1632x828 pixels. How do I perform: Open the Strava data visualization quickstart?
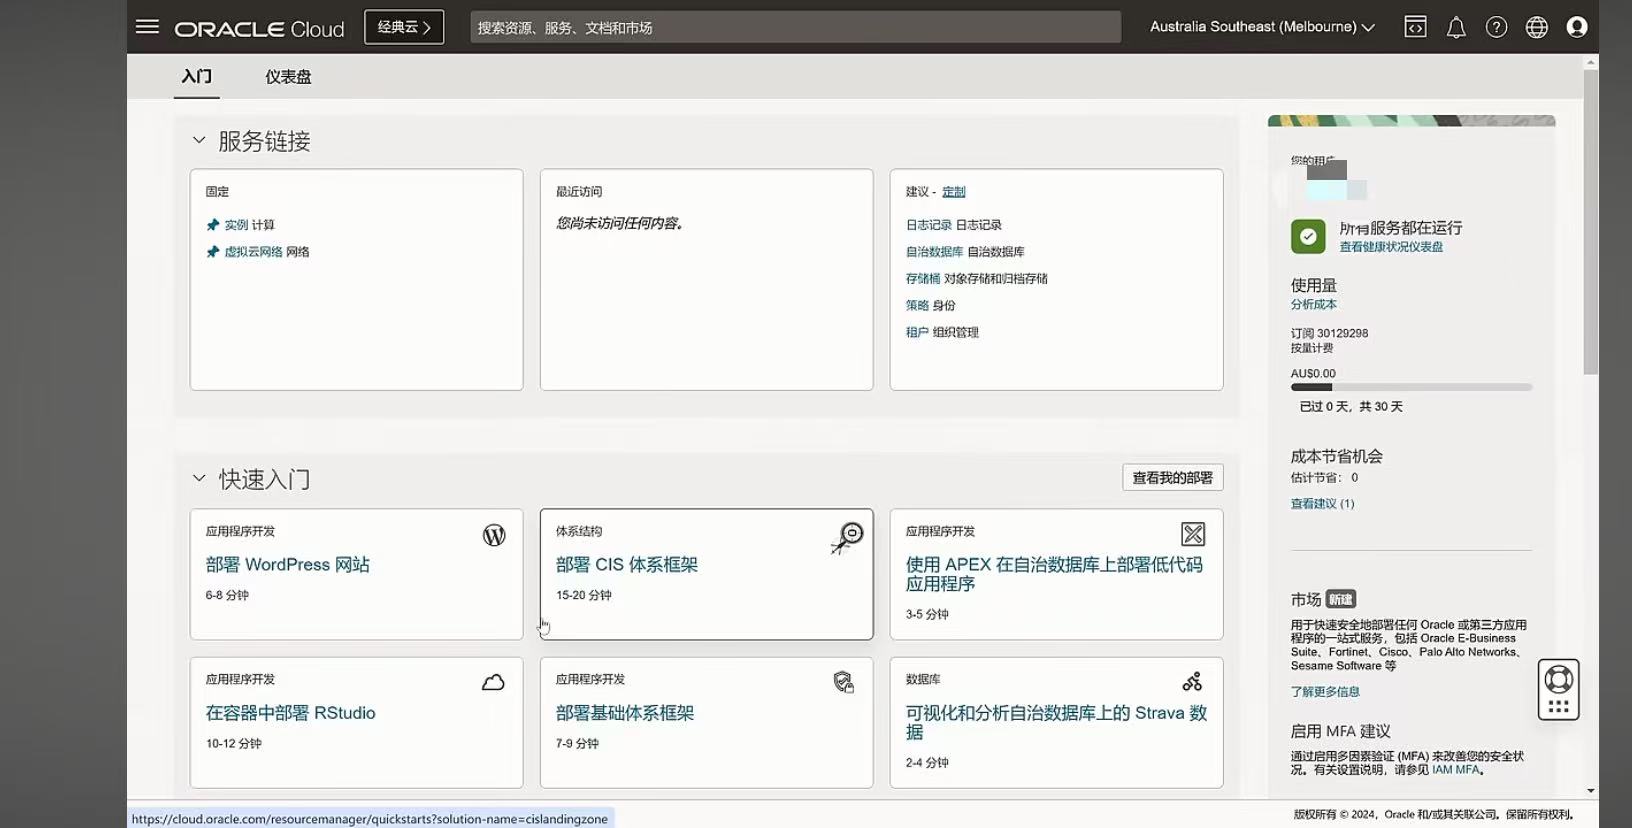(x=1056, y=722)
